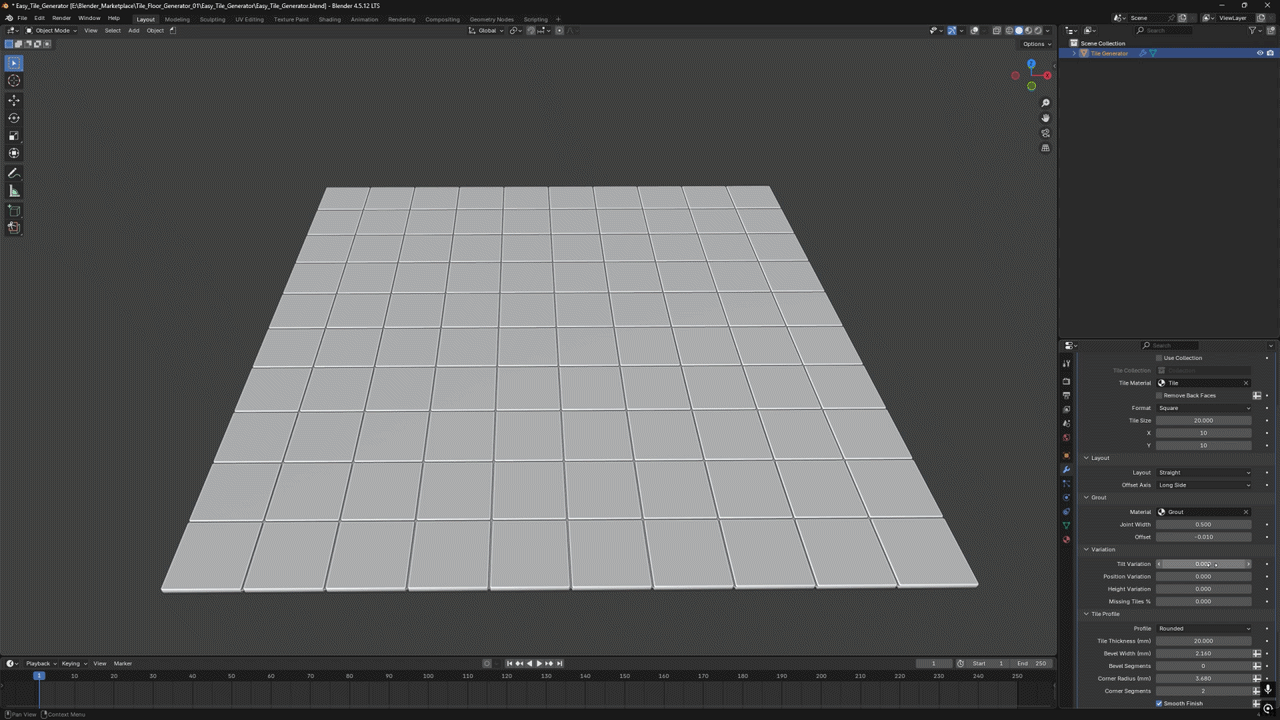
Task: Click the Tilt Variation slider
Action: [x=1204, y=564]
